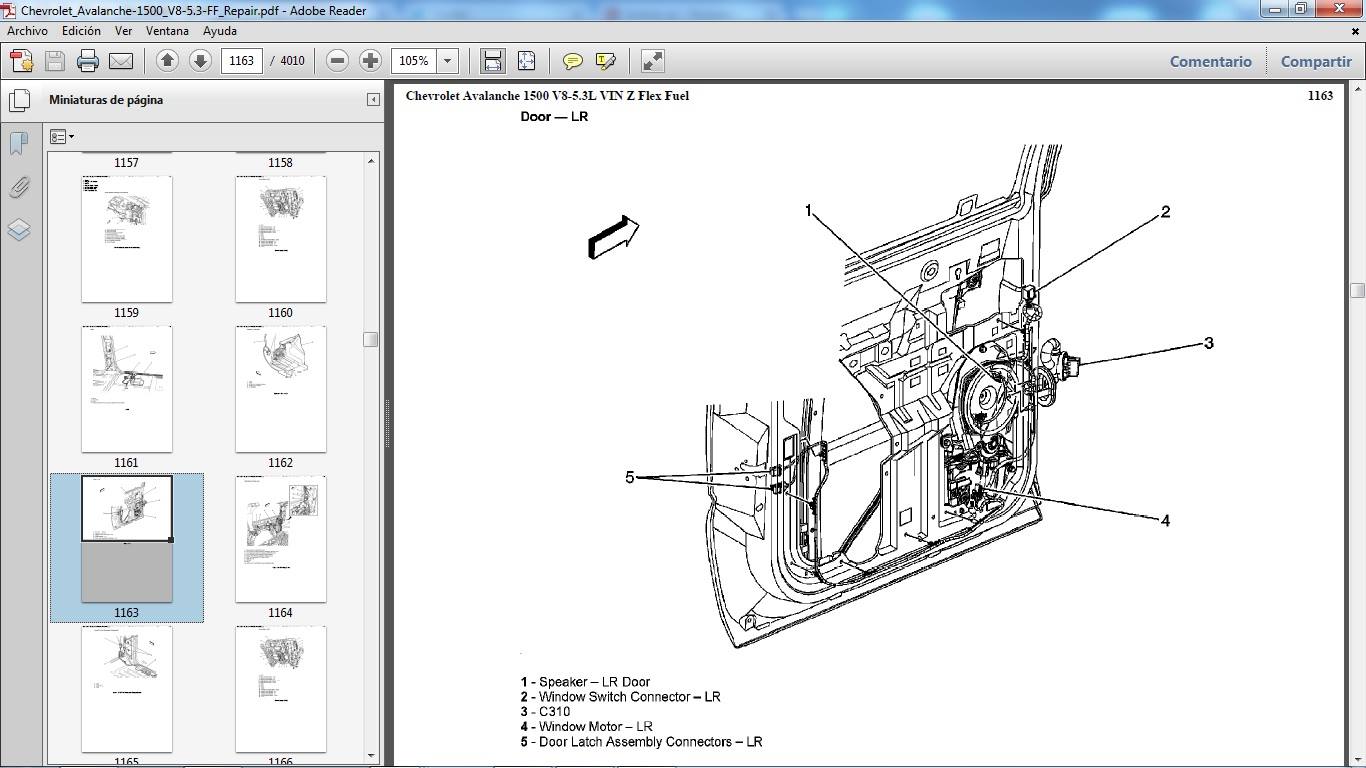
Task: Click legend text 'Speaker – LR Door'
Action: (595, 682)
